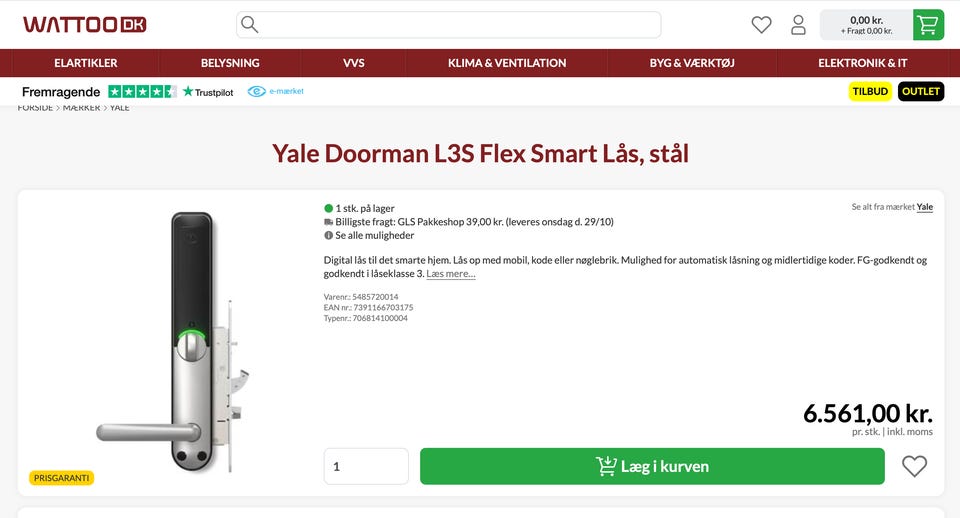This screenshot has height=518, width=960.
Task: Click the search magnifier icon
Action: coord(250,24)
